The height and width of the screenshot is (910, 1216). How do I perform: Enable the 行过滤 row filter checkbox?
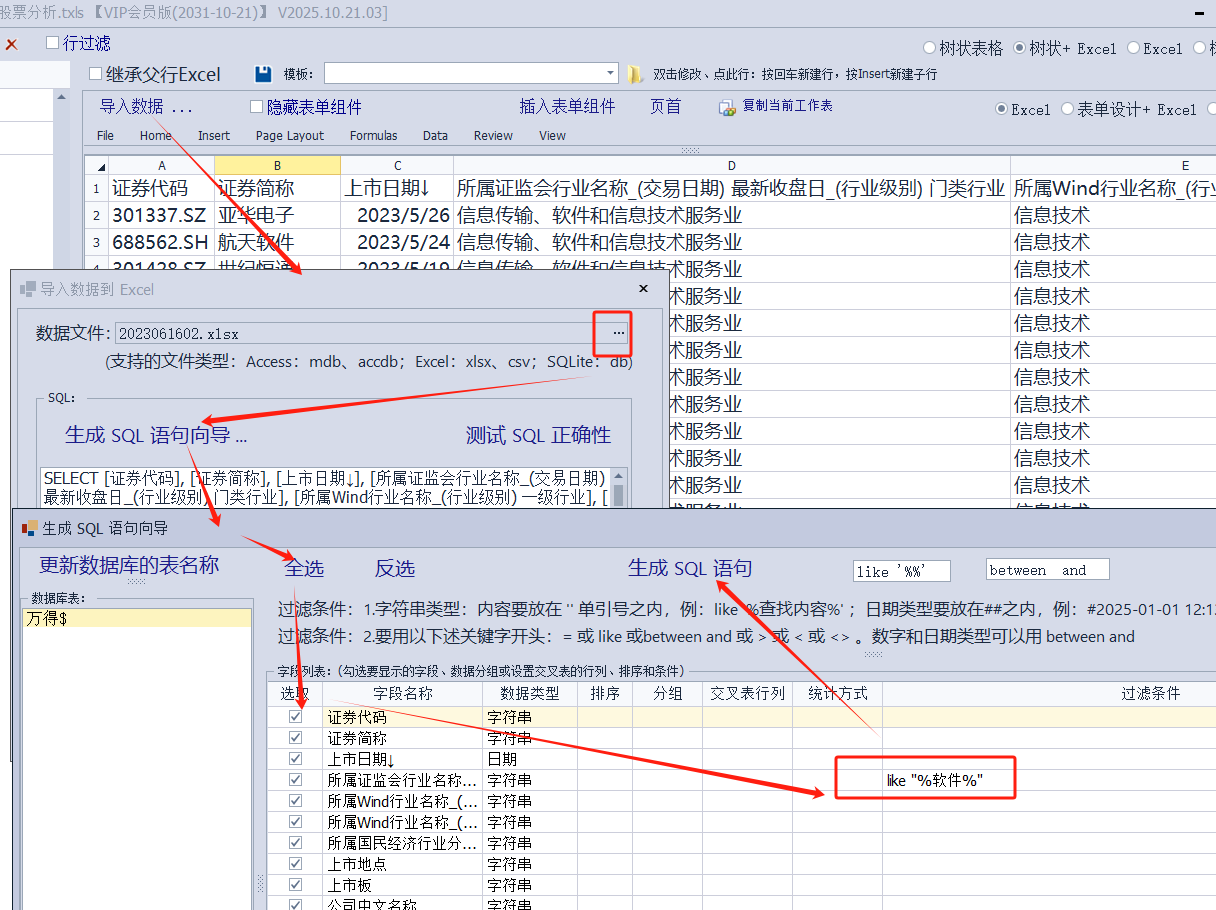pos(53,43)
